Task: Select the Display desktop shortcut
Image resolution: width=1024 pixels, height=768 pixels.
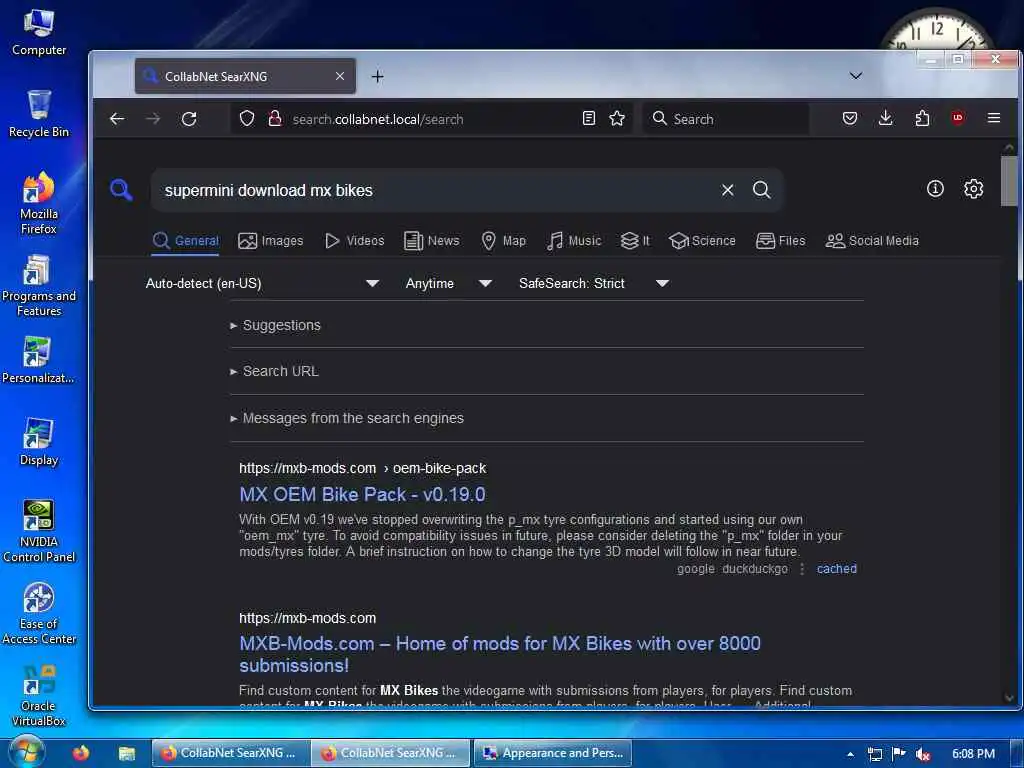Action: point(39,442)
